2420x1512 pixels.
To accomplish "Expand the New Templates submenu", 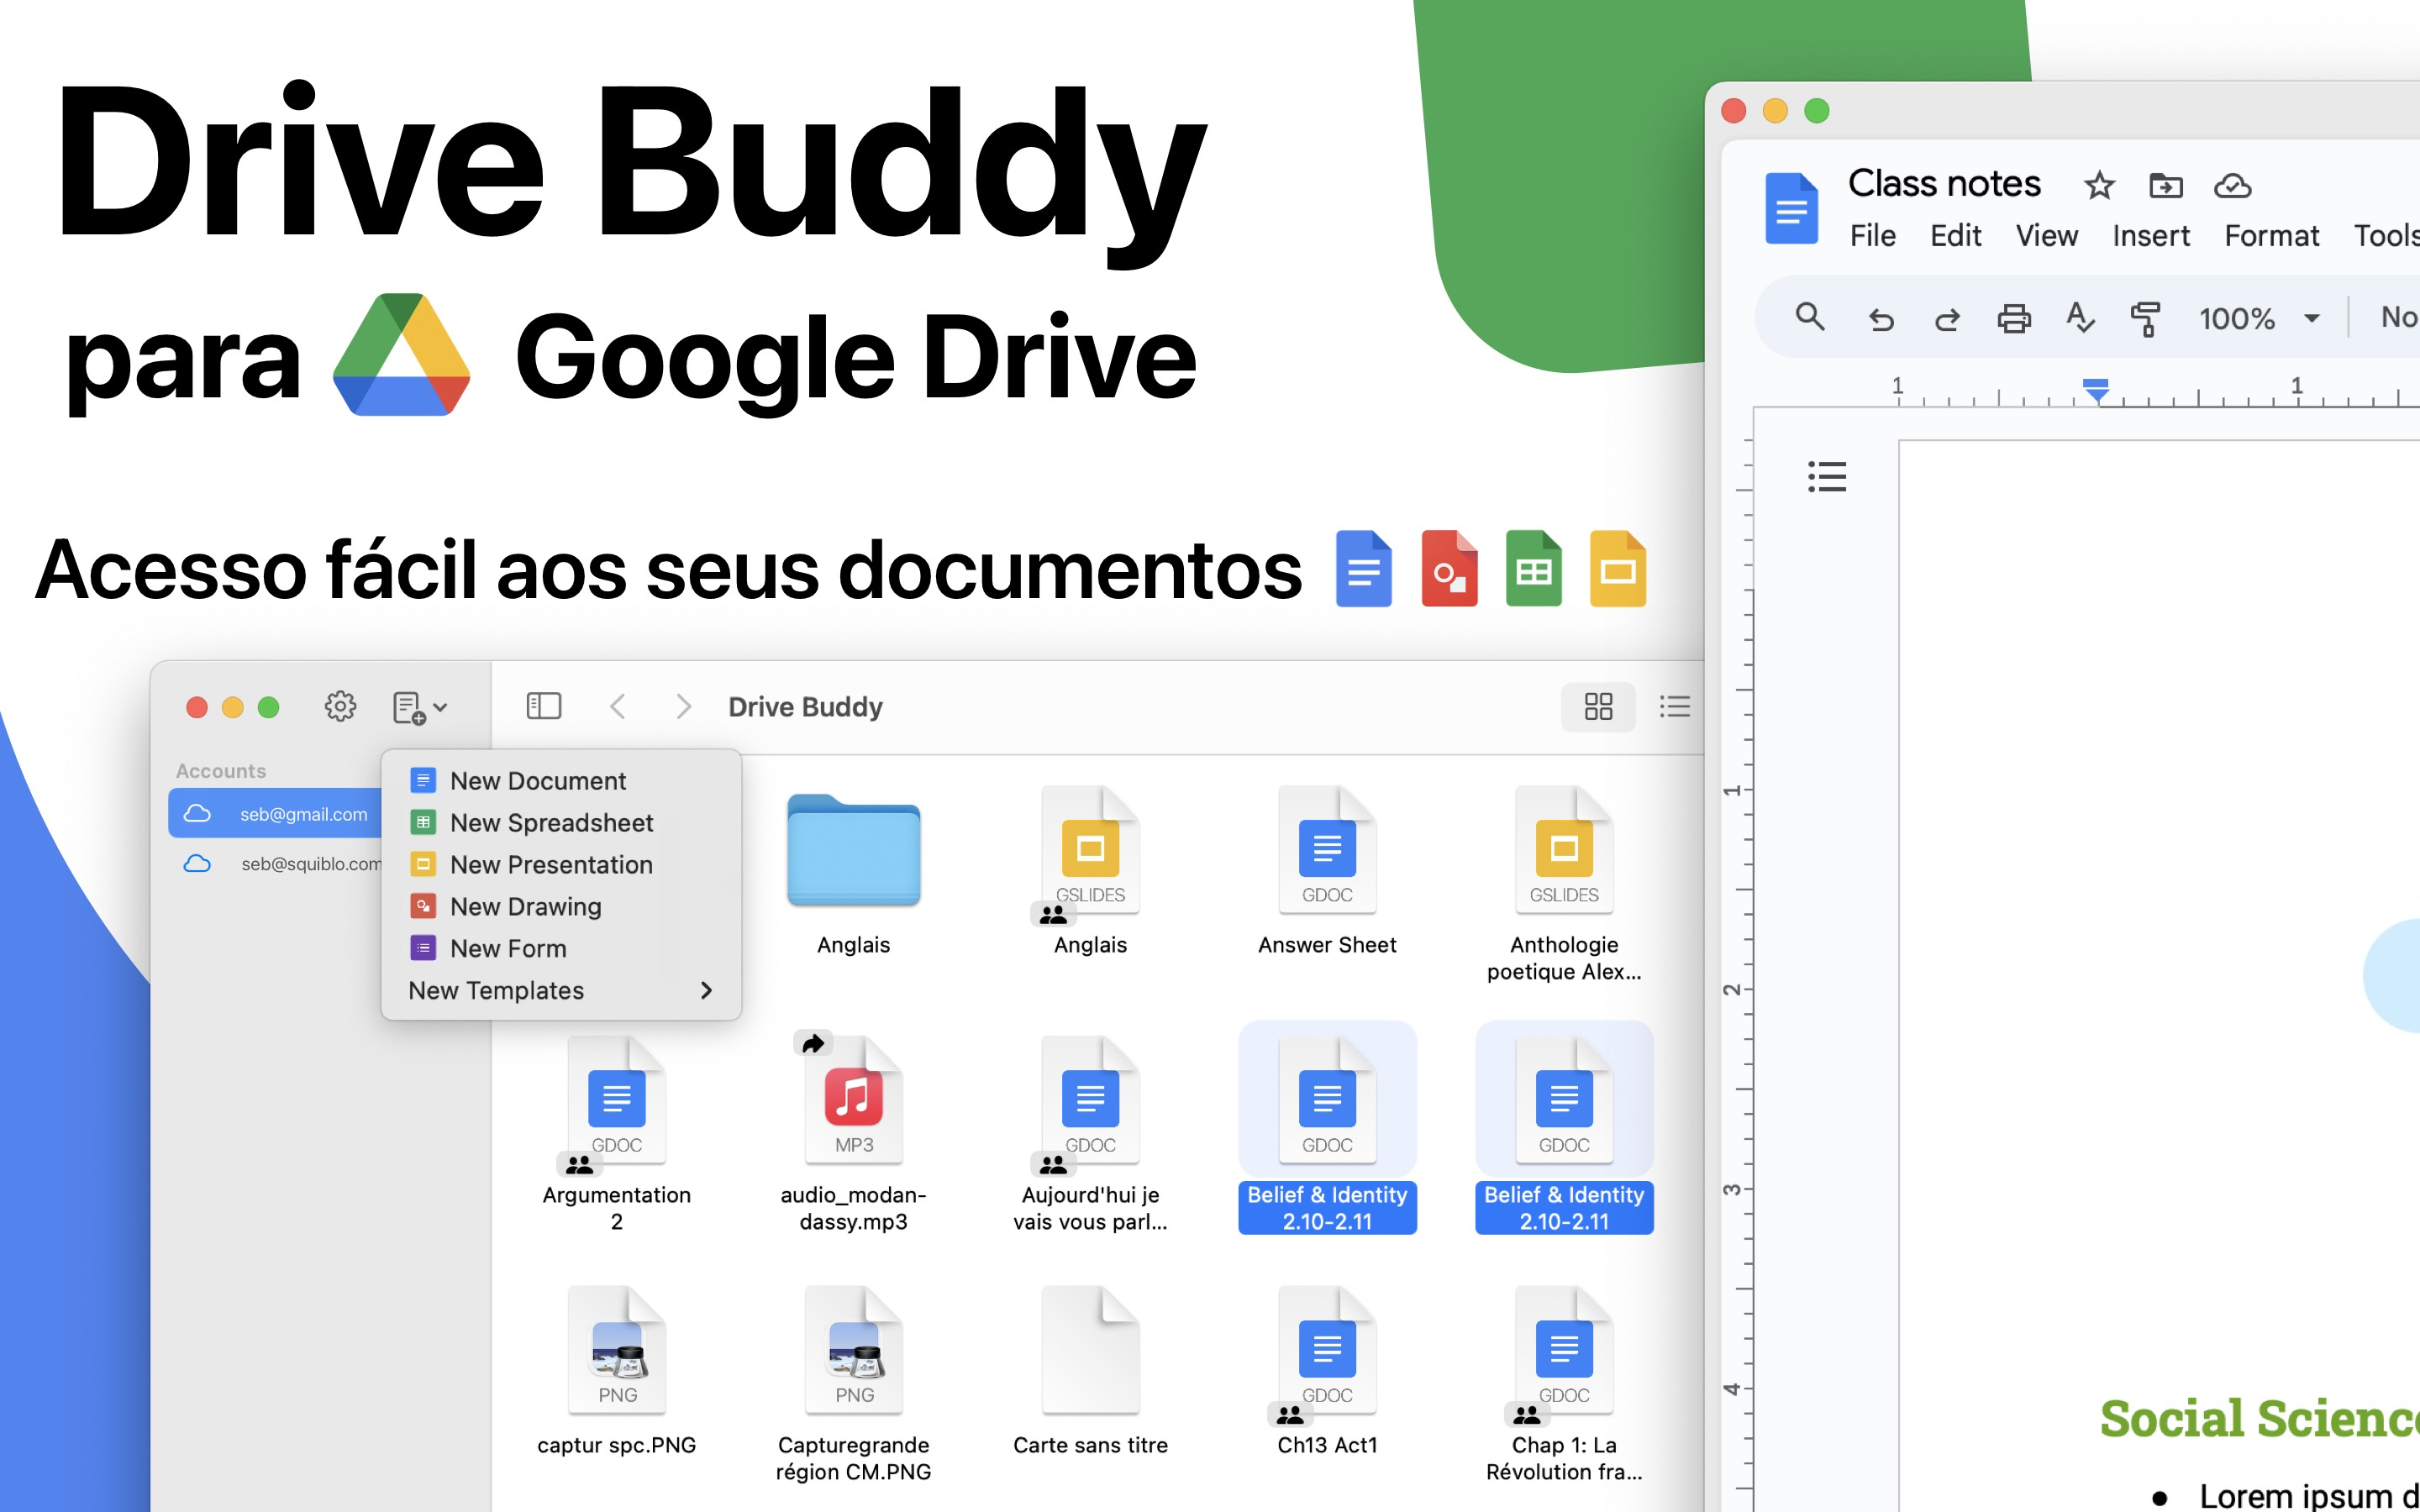I will 561,990.
